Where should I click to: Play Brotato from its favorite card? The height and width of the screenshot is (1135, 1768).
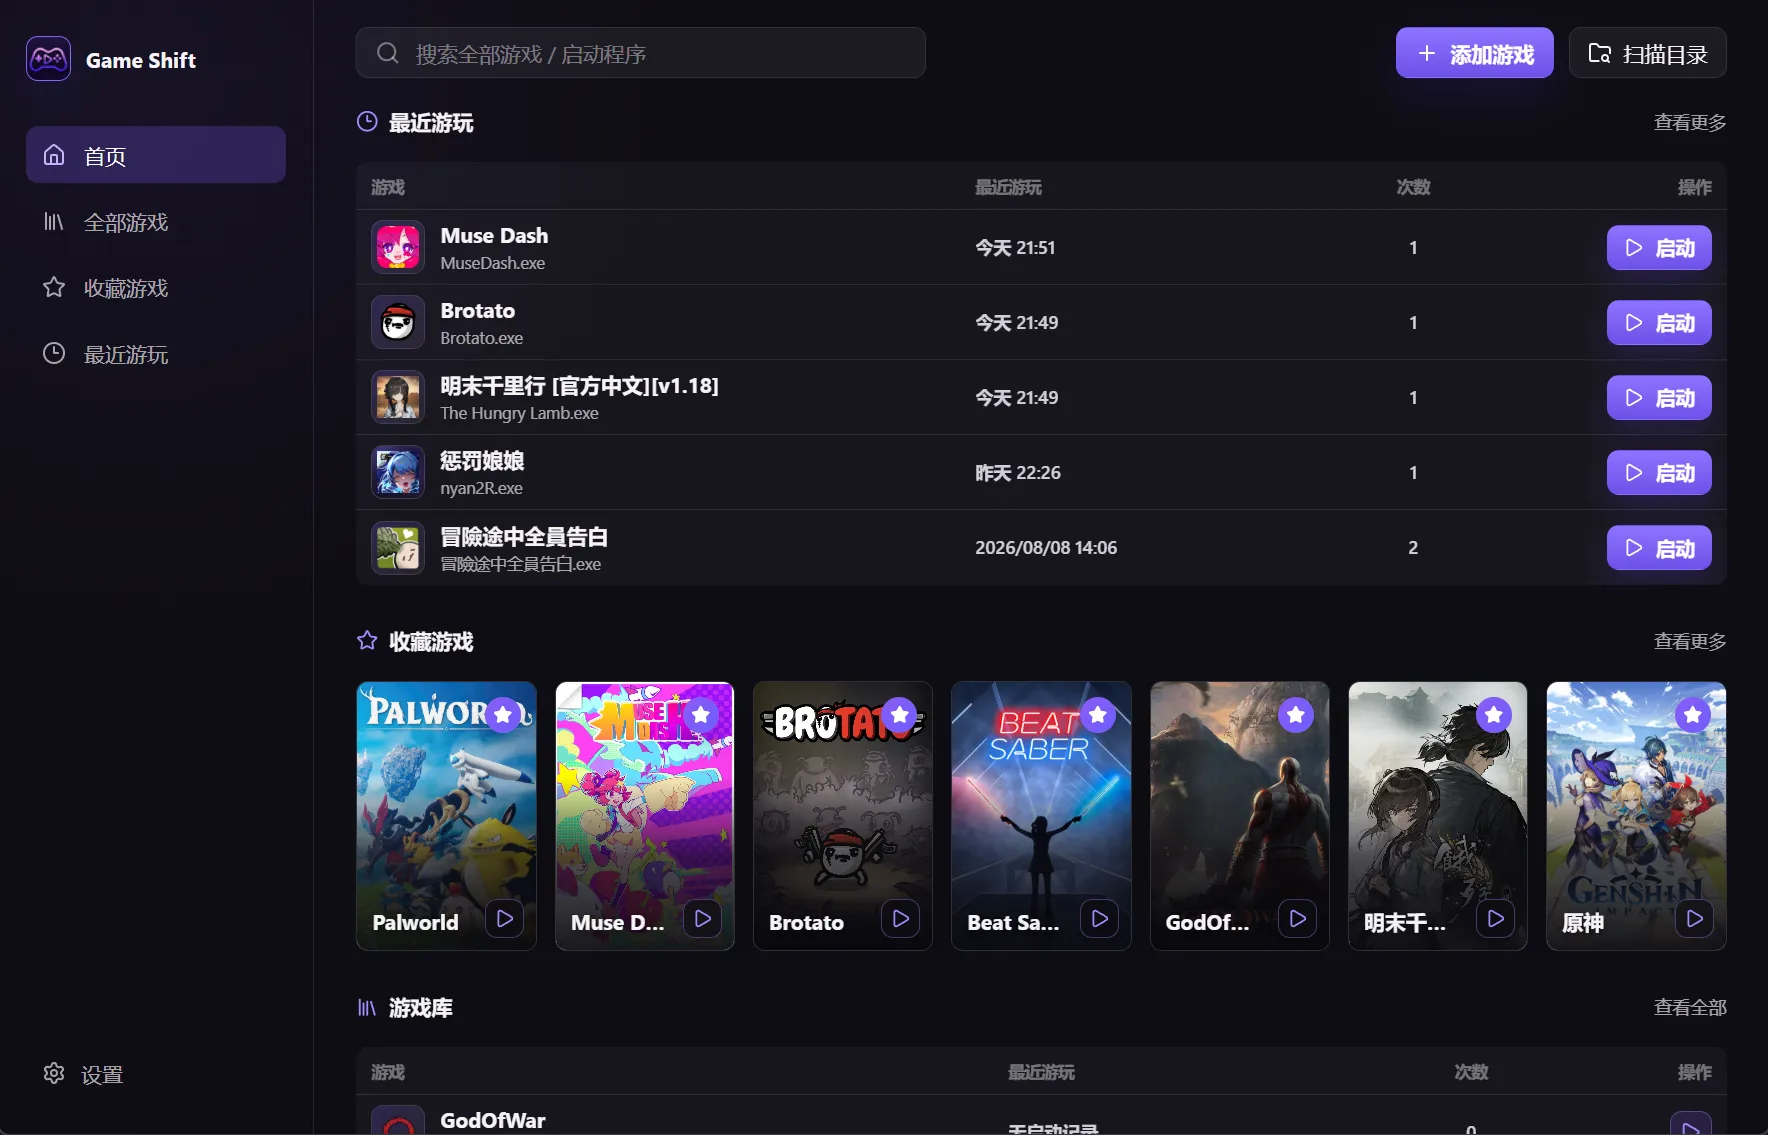point(901,918)
